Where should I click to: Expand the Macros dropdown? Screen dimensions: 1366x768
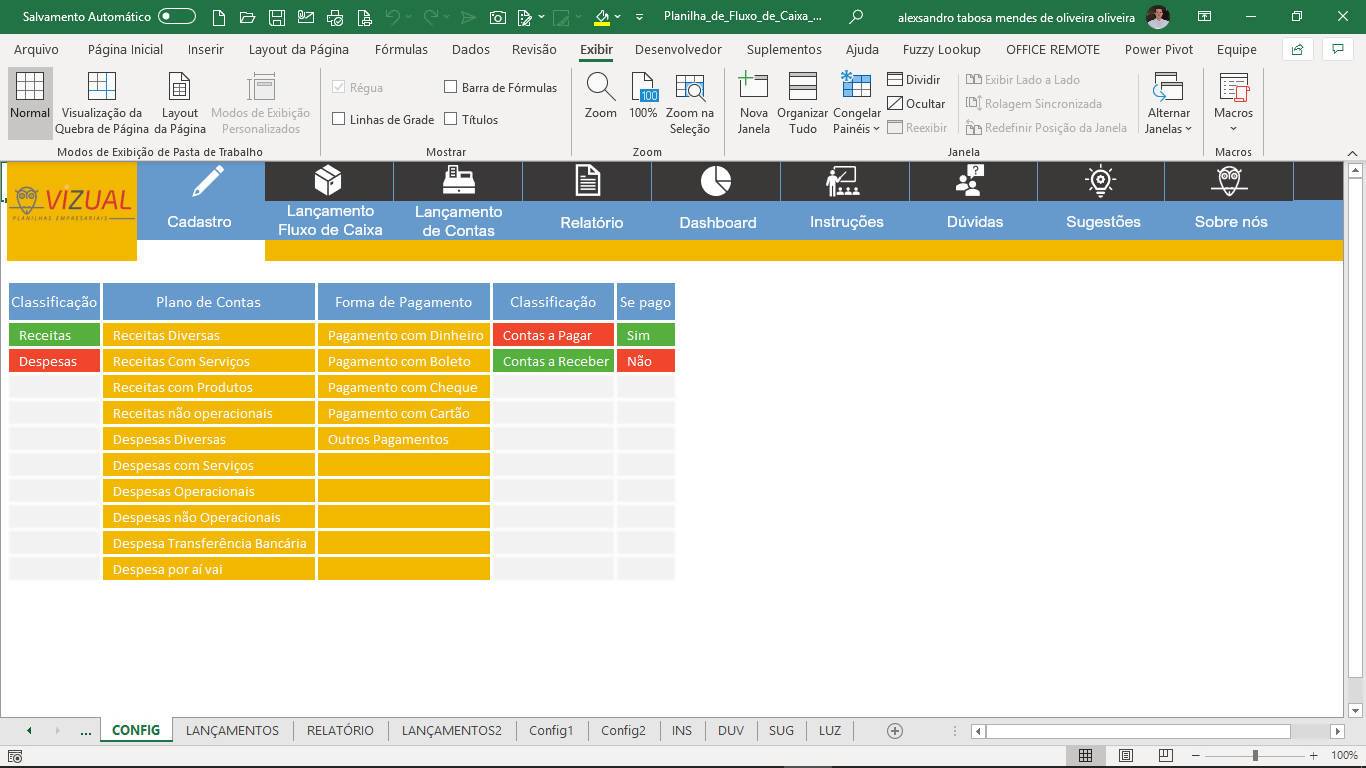point(1233,128)
